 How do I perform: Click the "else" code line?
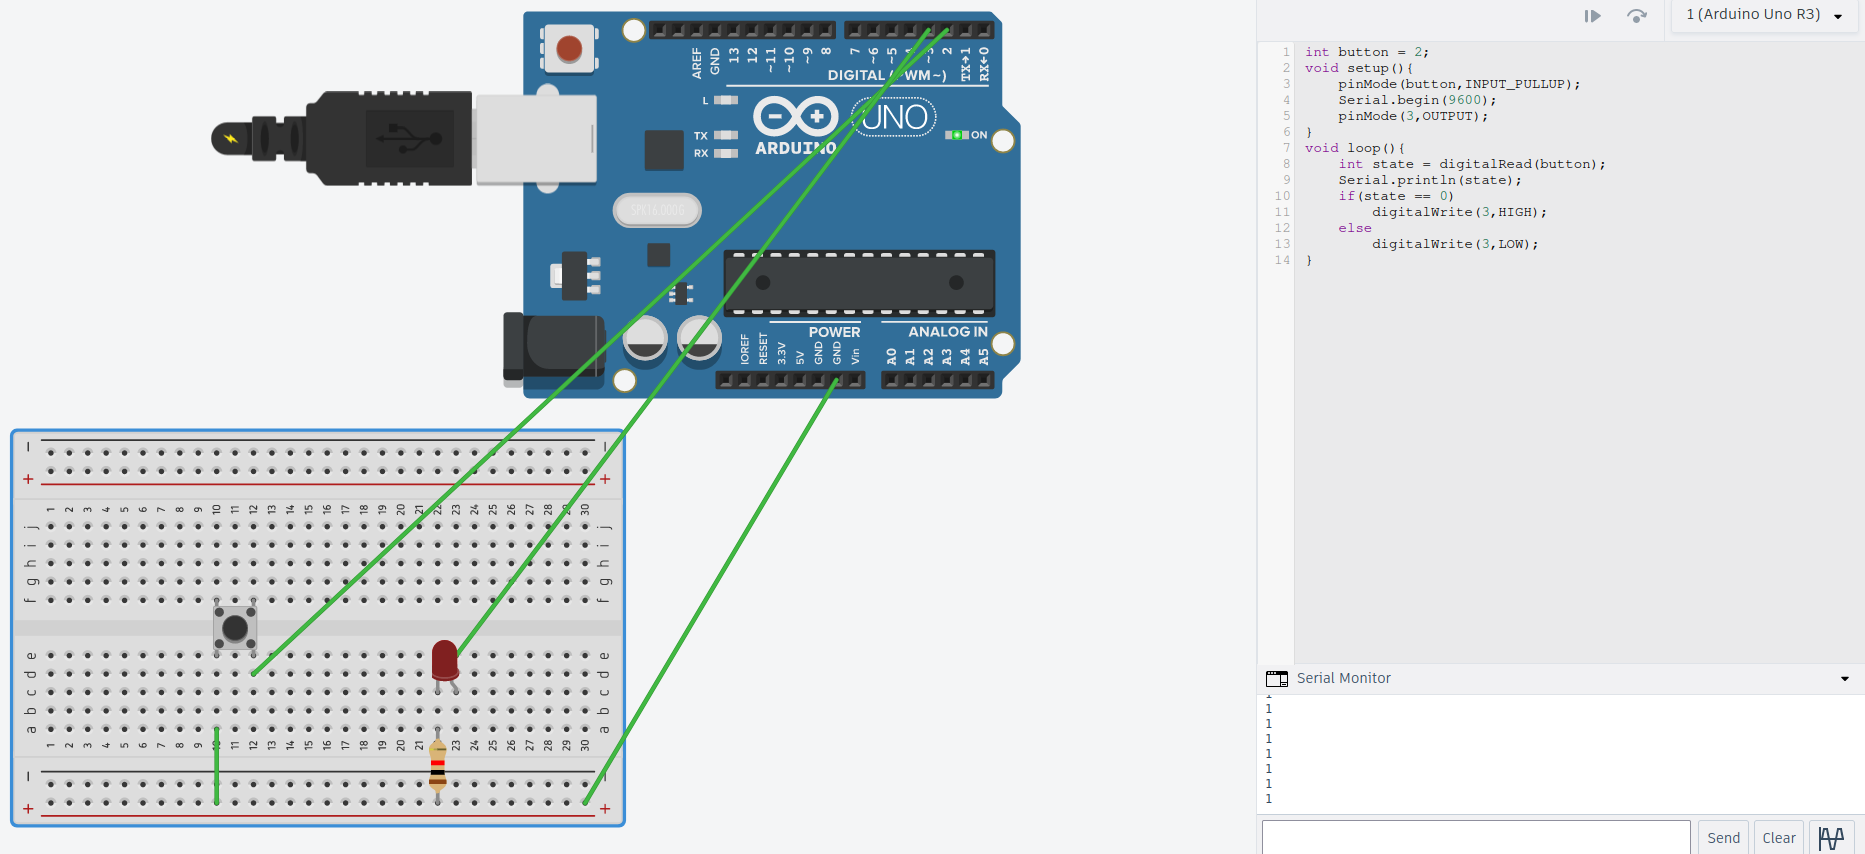1355,228
